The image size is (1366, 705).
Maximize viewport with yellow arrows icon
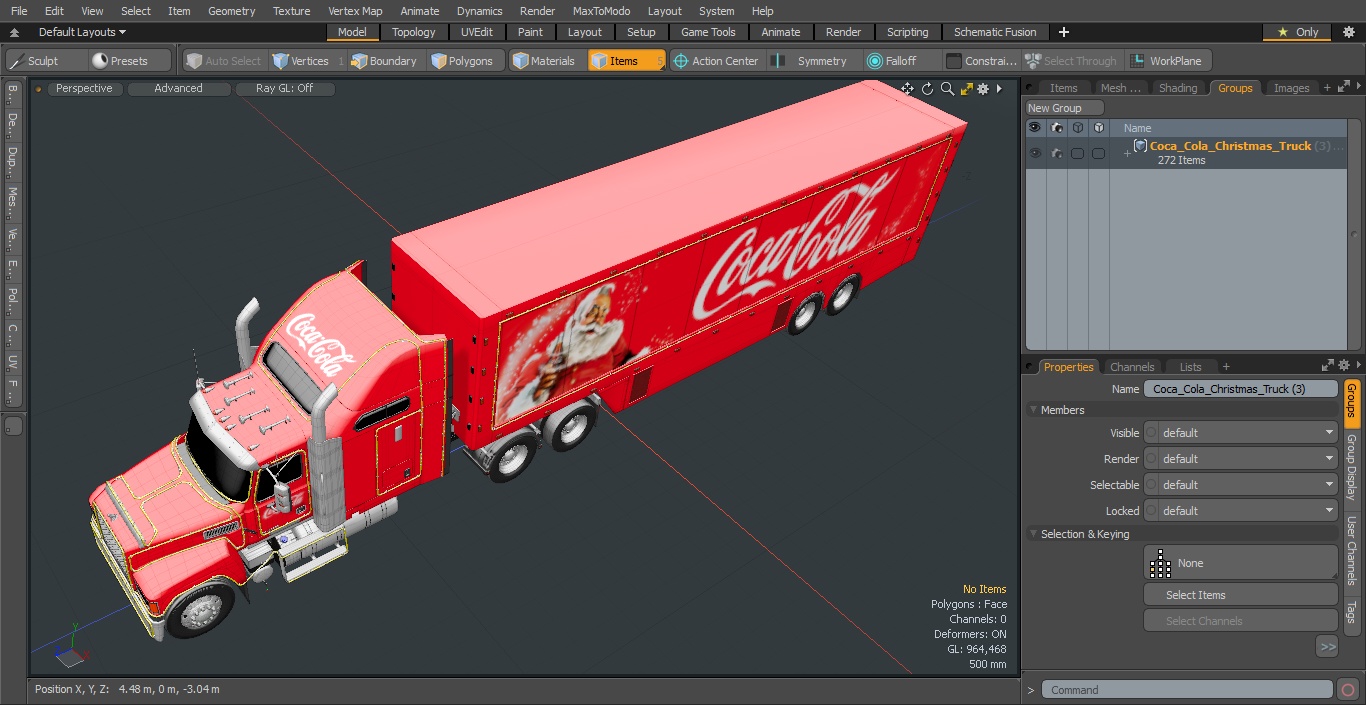tap(966, 89)
